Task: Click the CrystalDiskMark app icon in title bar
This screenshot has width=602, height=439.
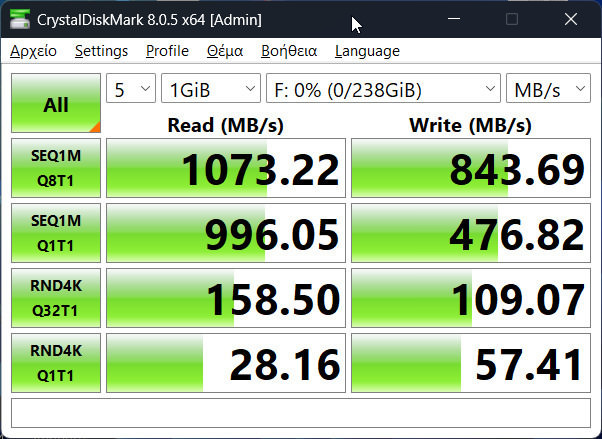Action: click(19, 19)
